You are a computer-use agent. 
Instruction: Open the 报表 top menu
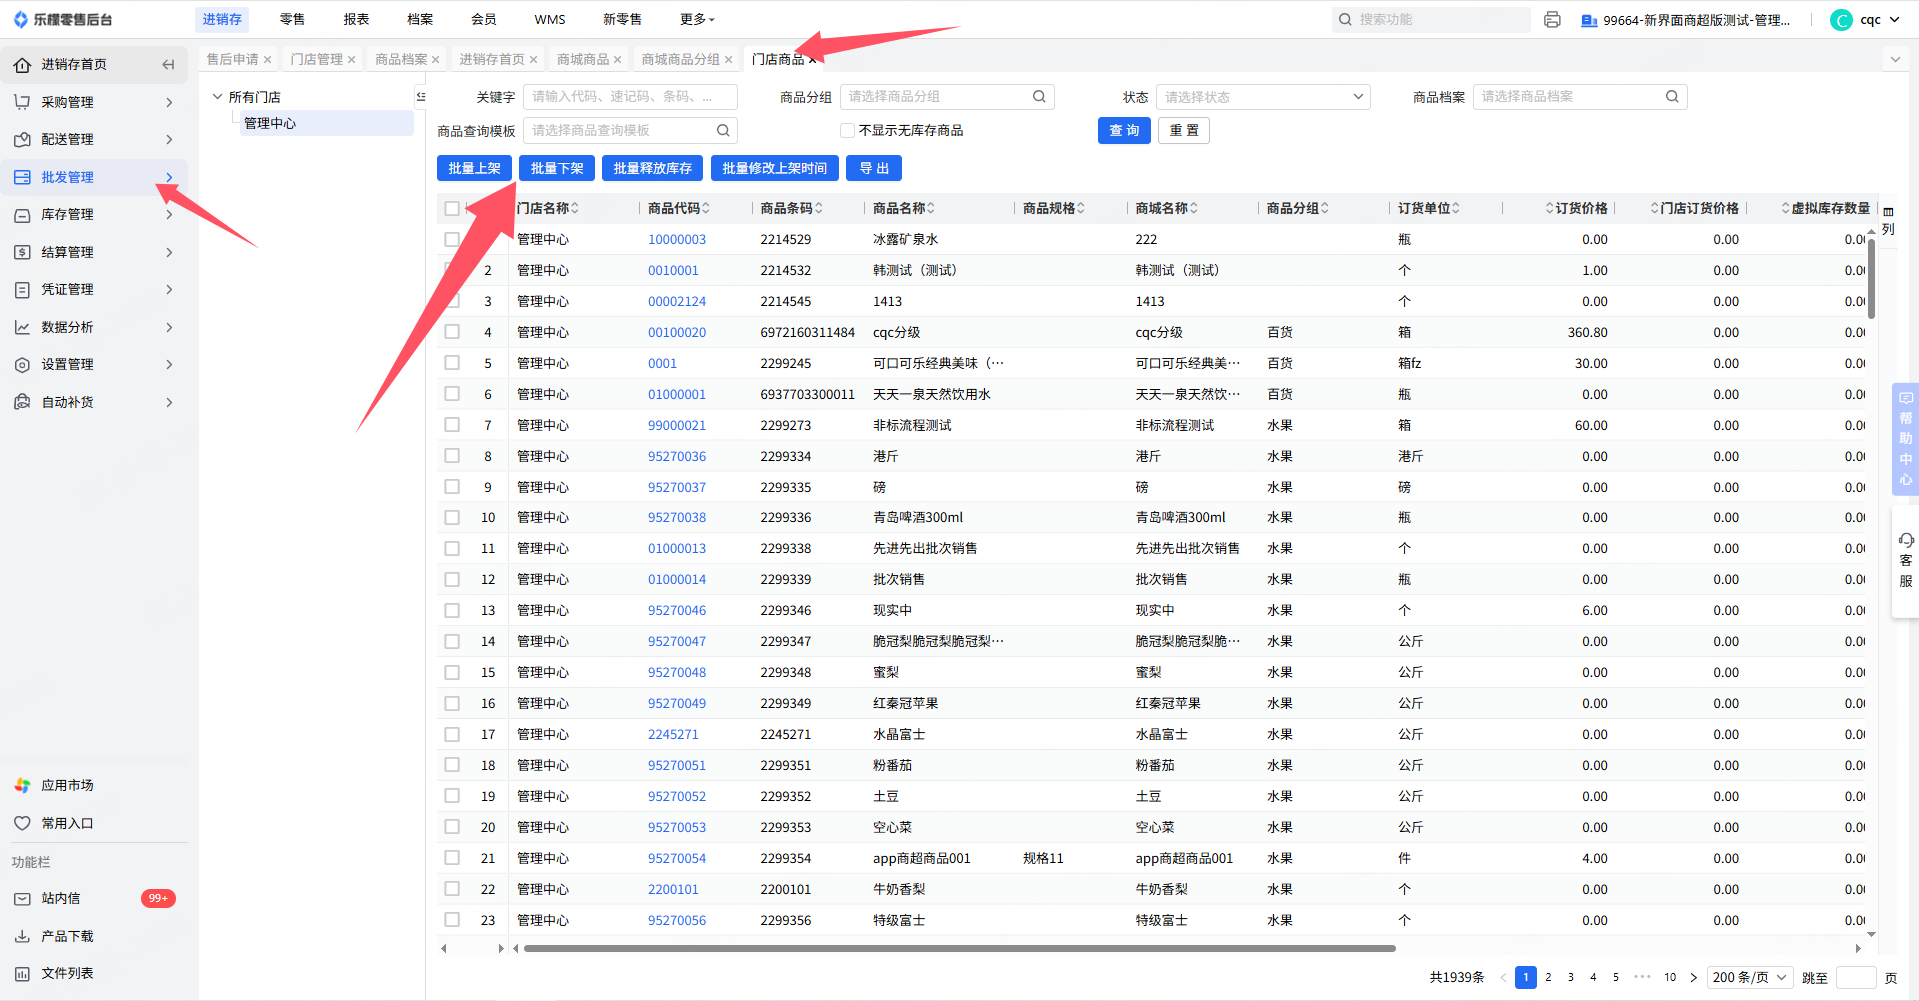[x=356, y=19]
